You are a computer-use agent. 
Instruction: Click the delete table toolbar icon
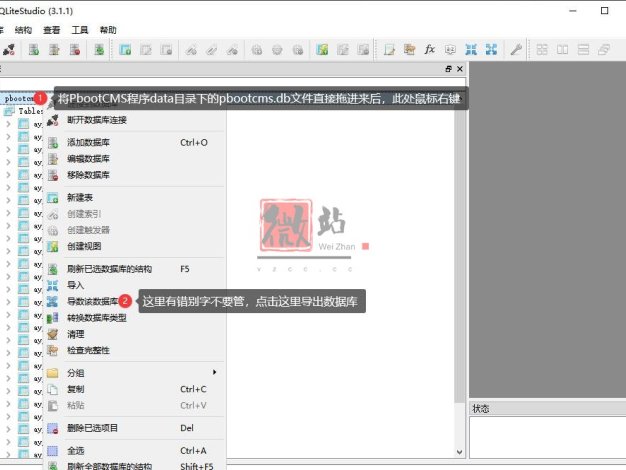166,50
